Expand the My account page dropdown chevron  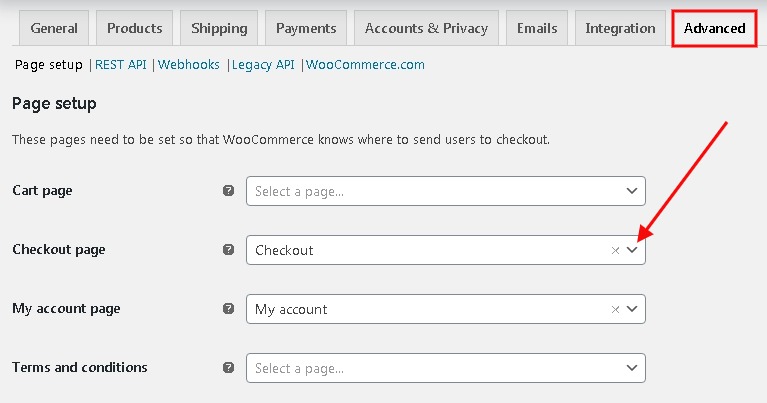[632, 309]
